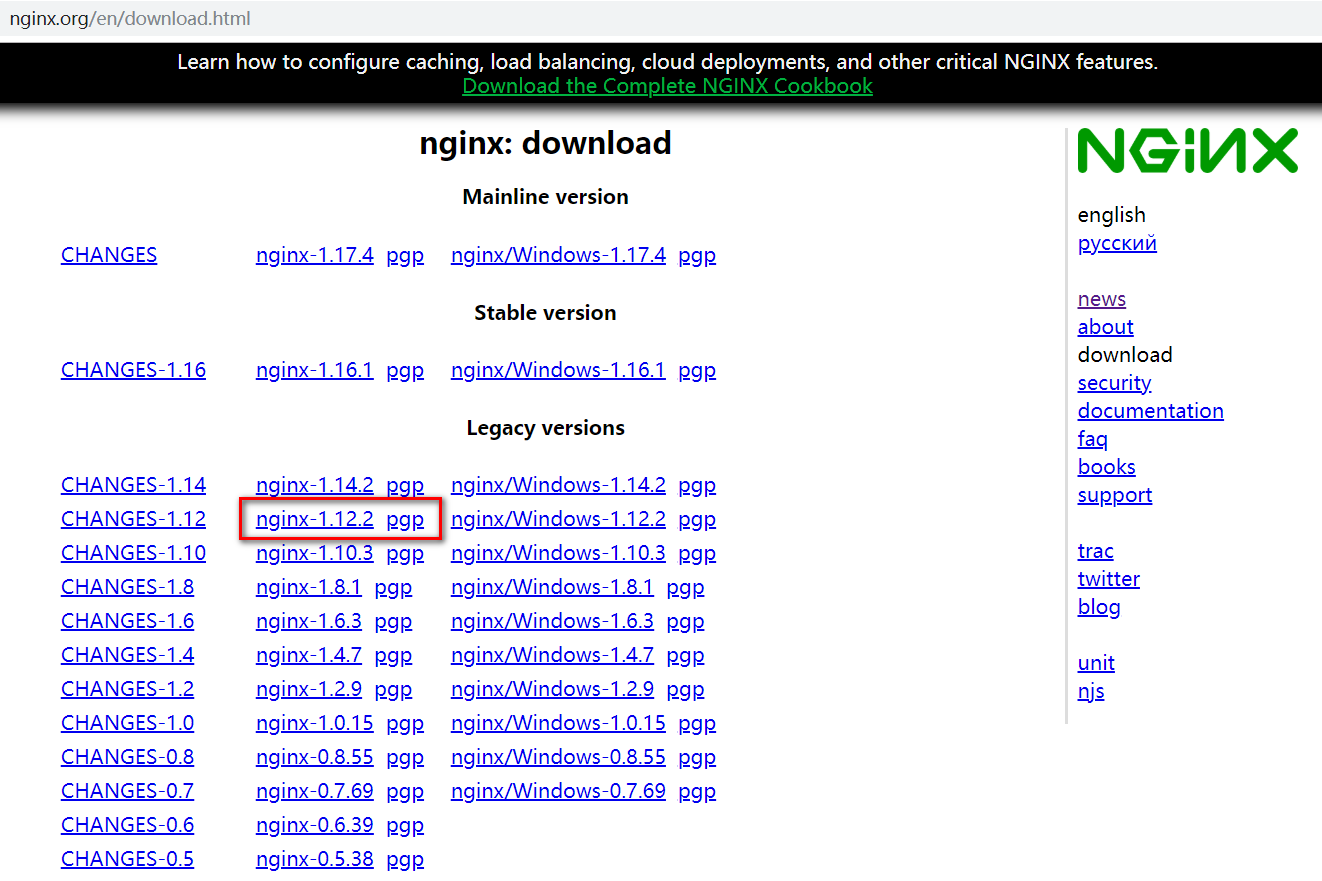Image resolution: width=1322 pixels, height=881 pixels.
Task: Open CHANGES-1.2 link
Action: [127, 689]
